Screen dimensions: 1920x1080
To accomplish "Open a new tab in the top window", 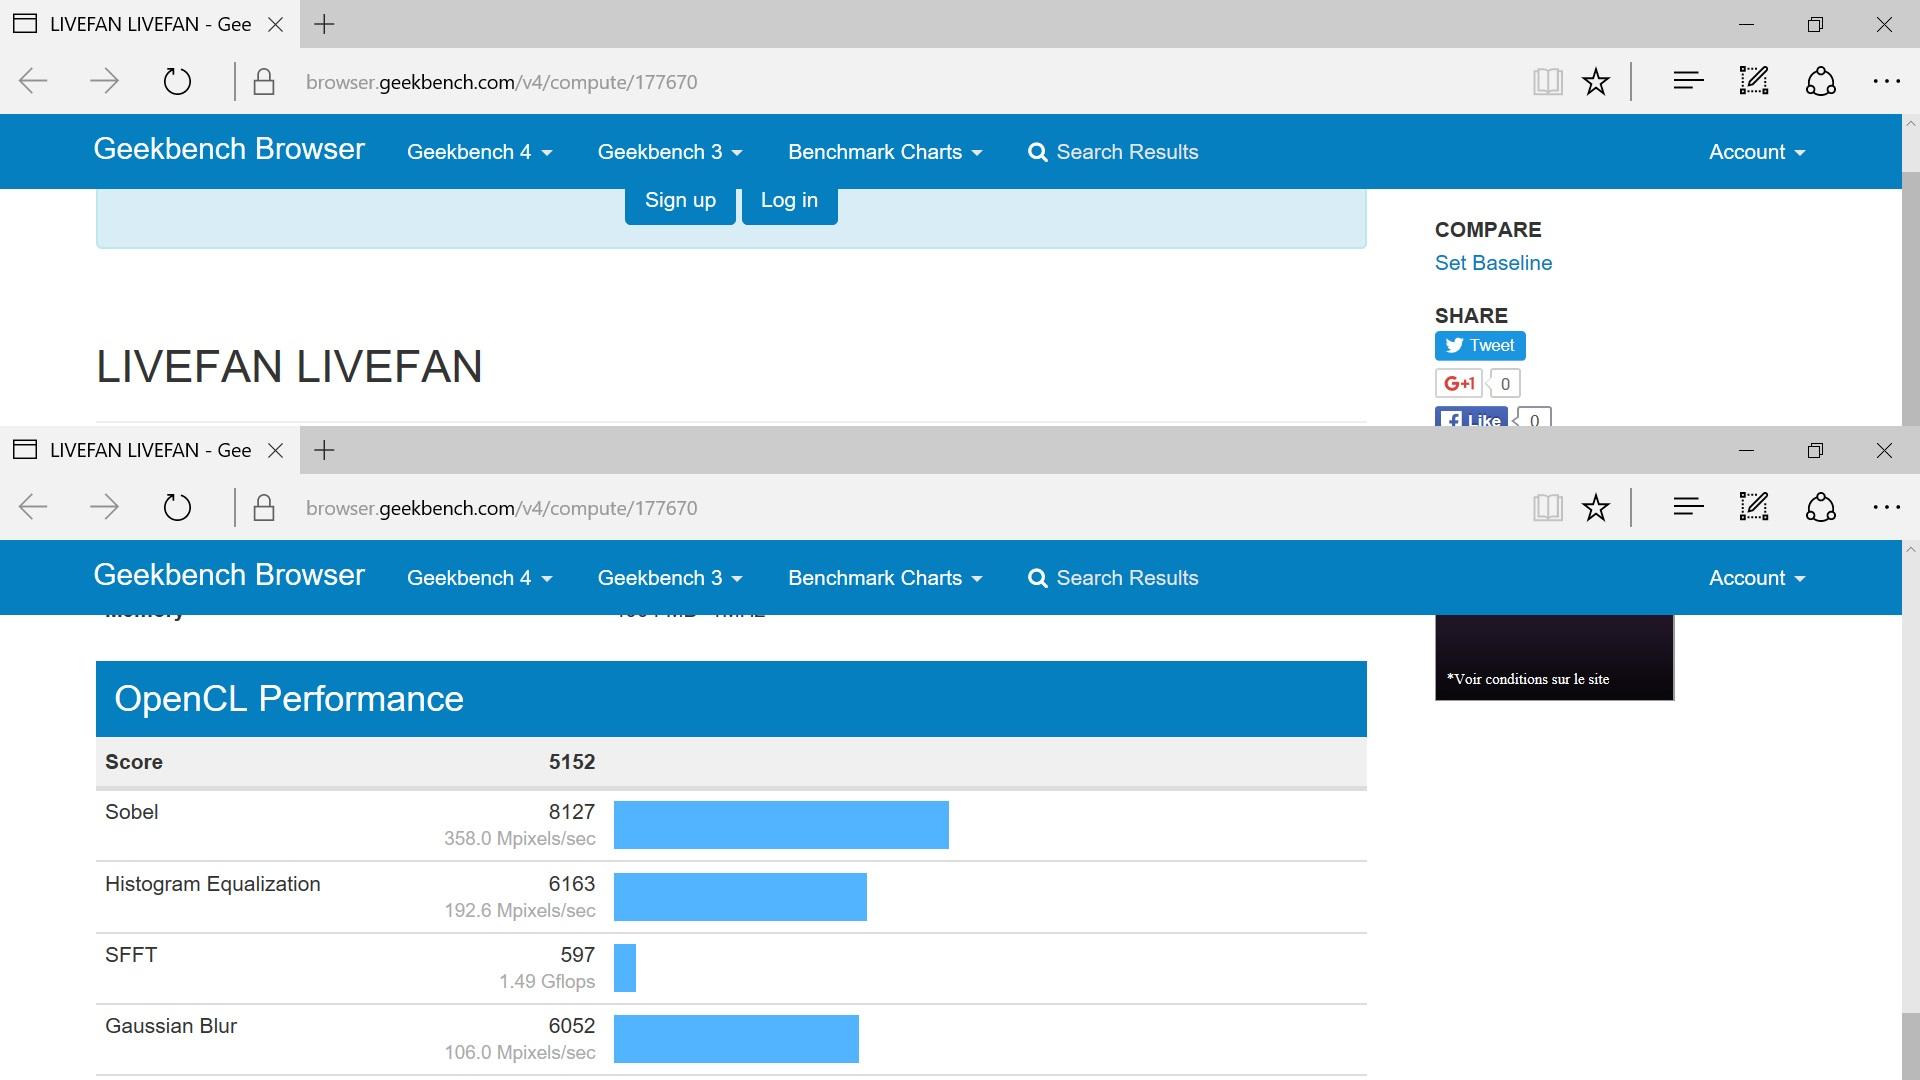I will 324,25.
